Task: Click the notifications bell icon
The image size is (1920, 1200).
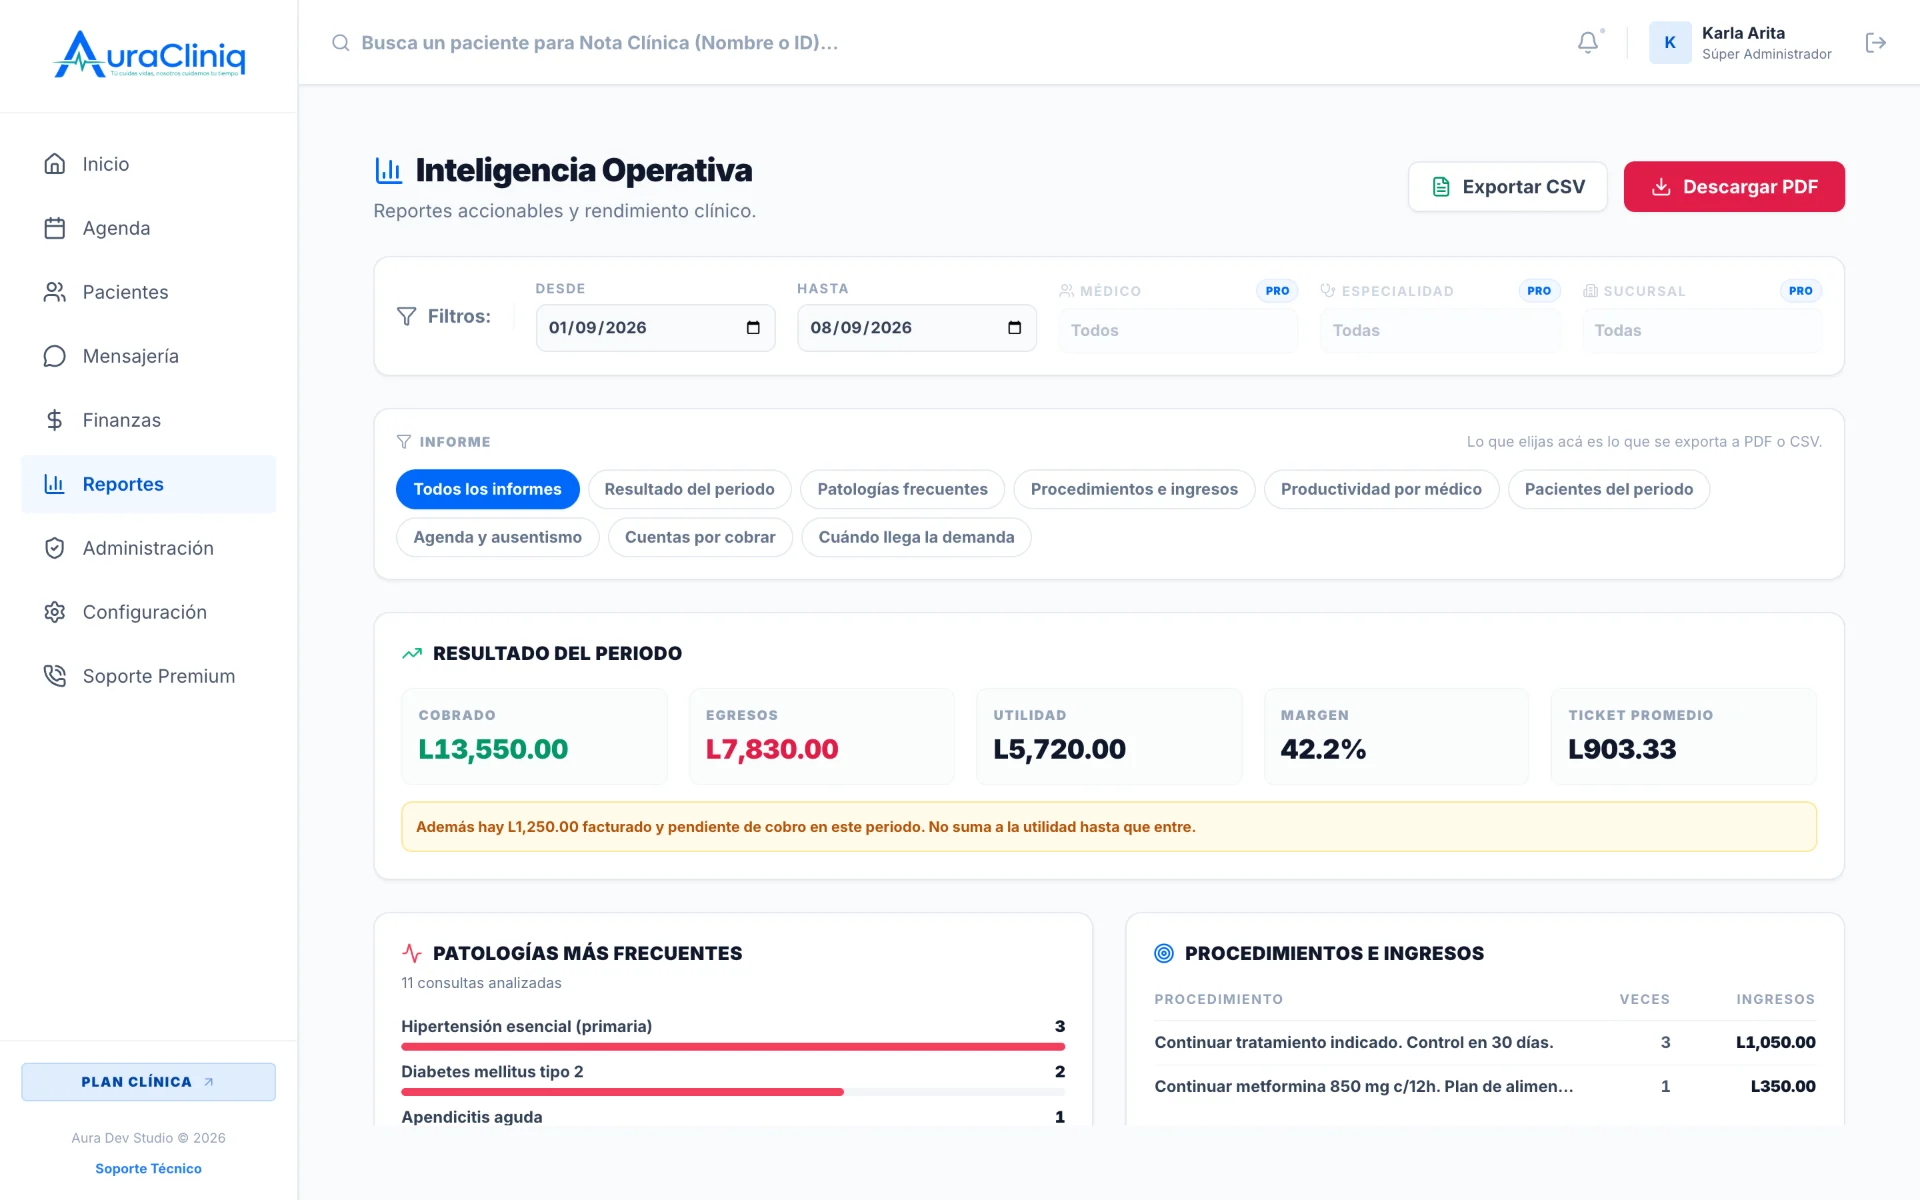Action: coord(1588,42)
